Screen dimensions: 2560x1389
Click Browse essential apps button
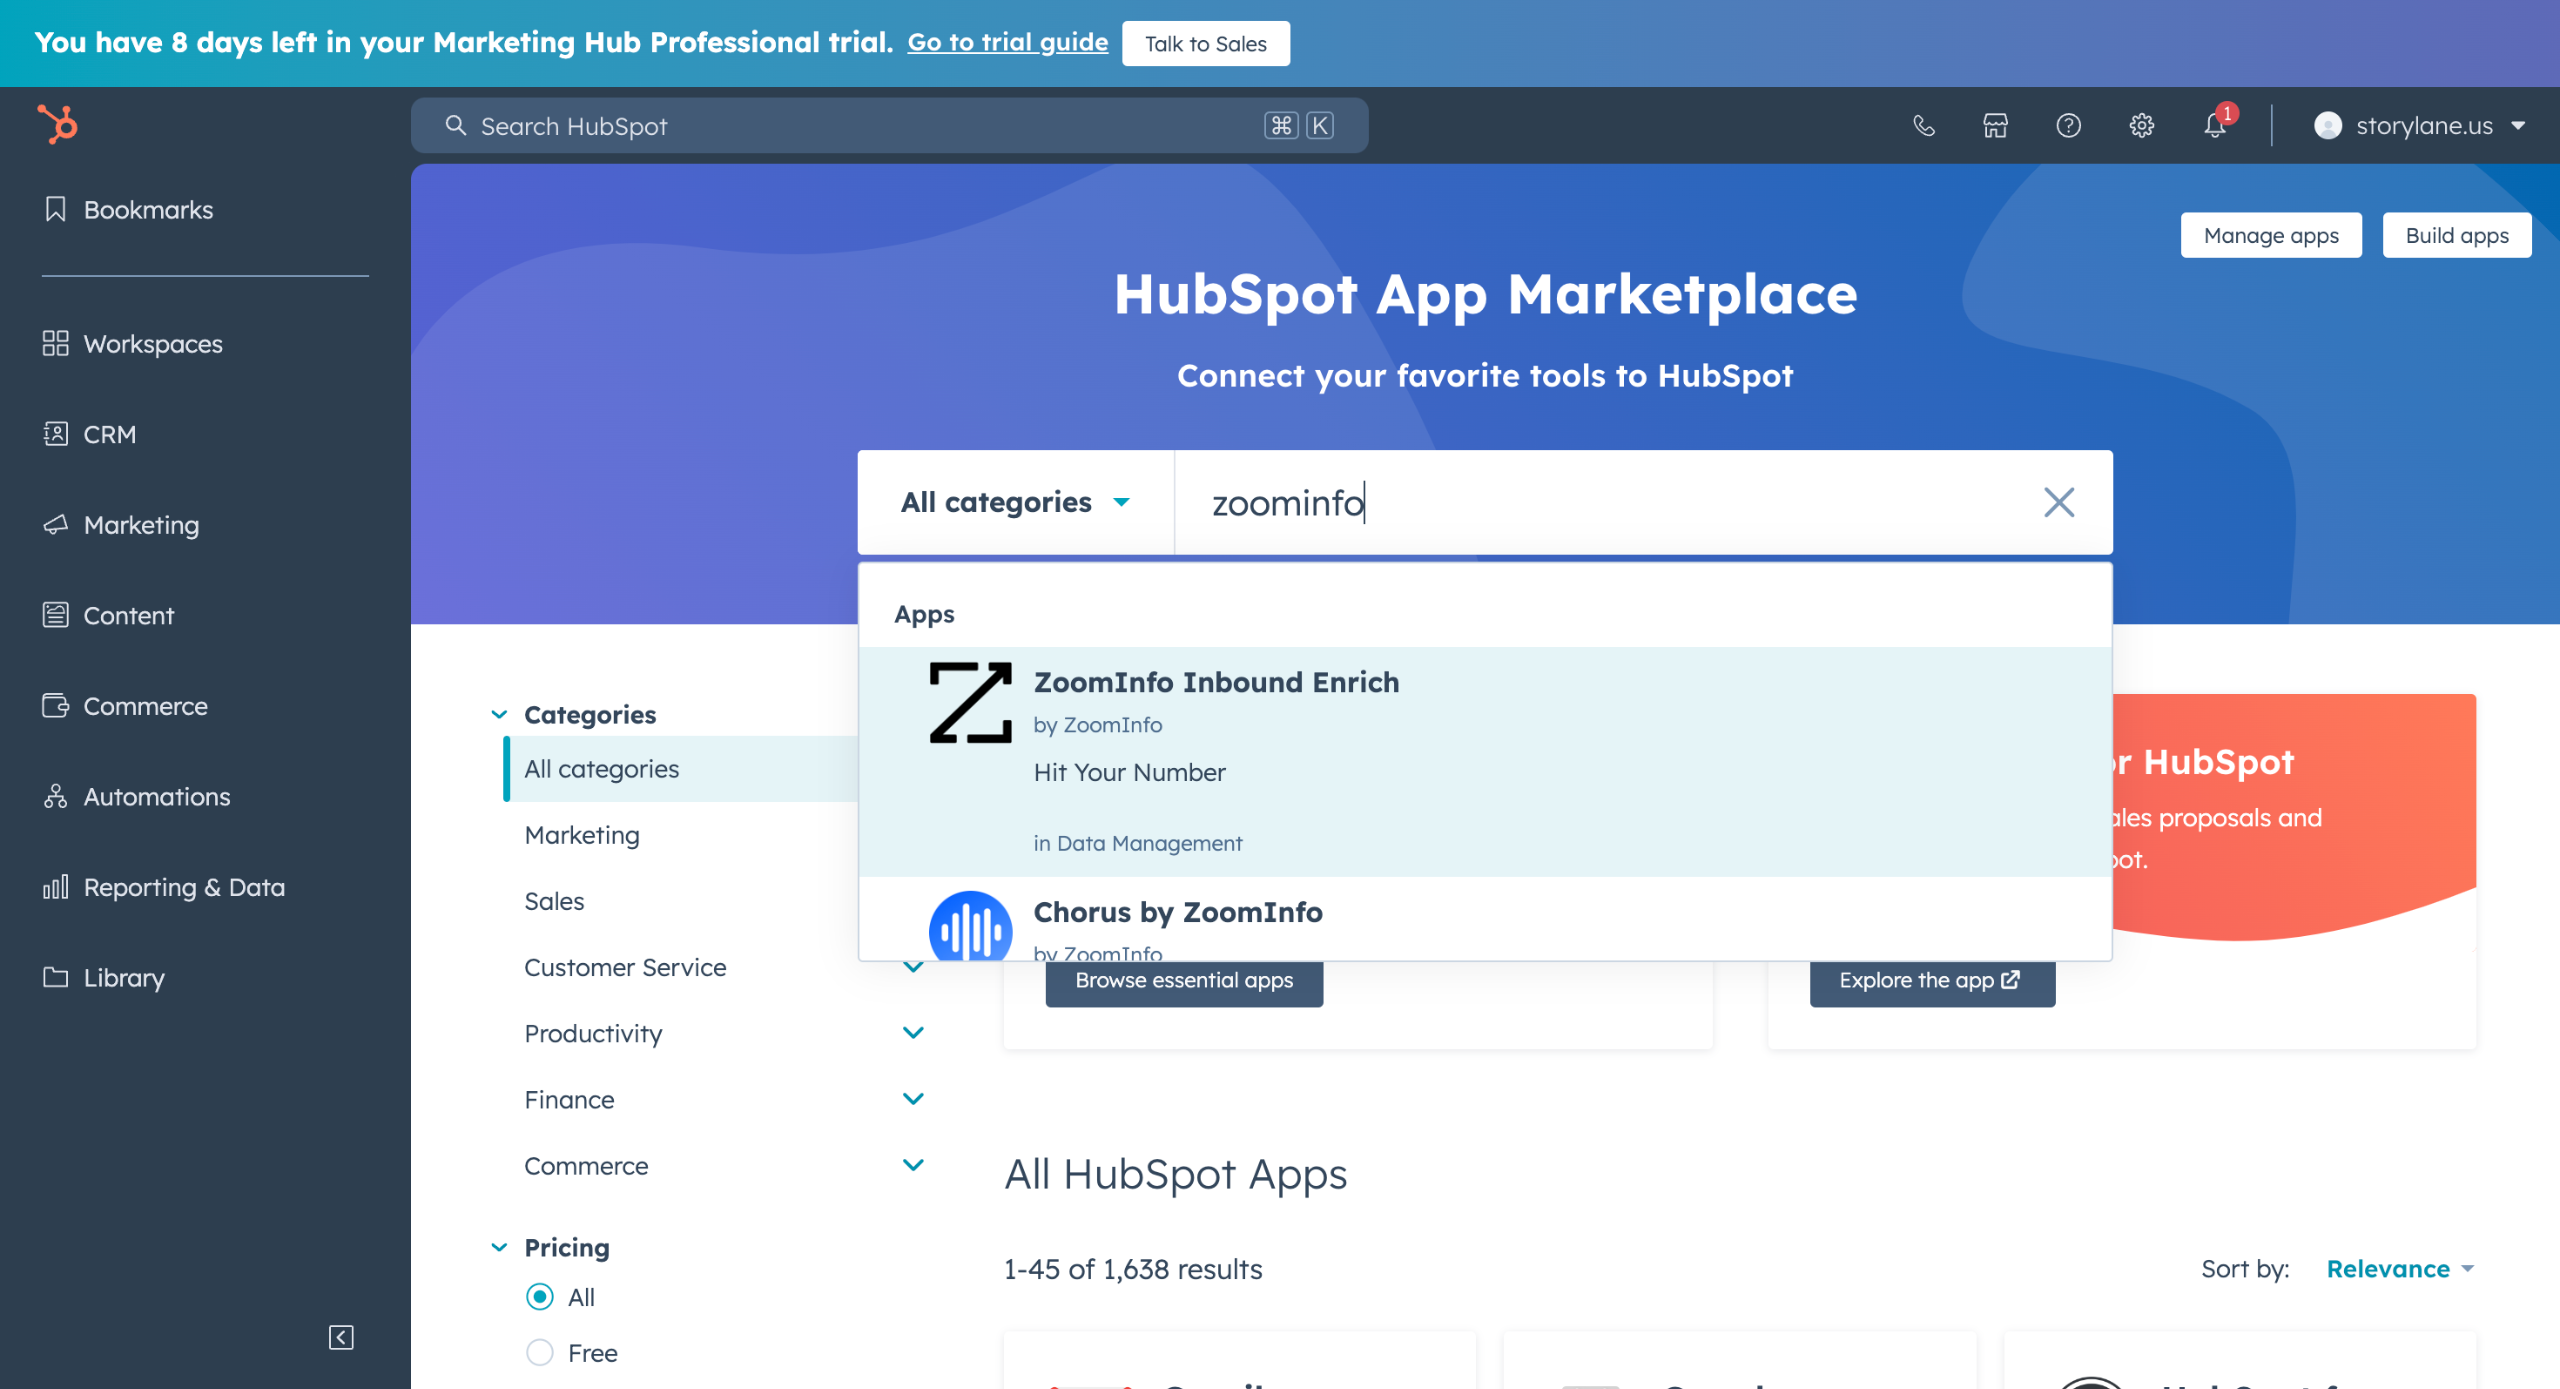pos(1184,983)
